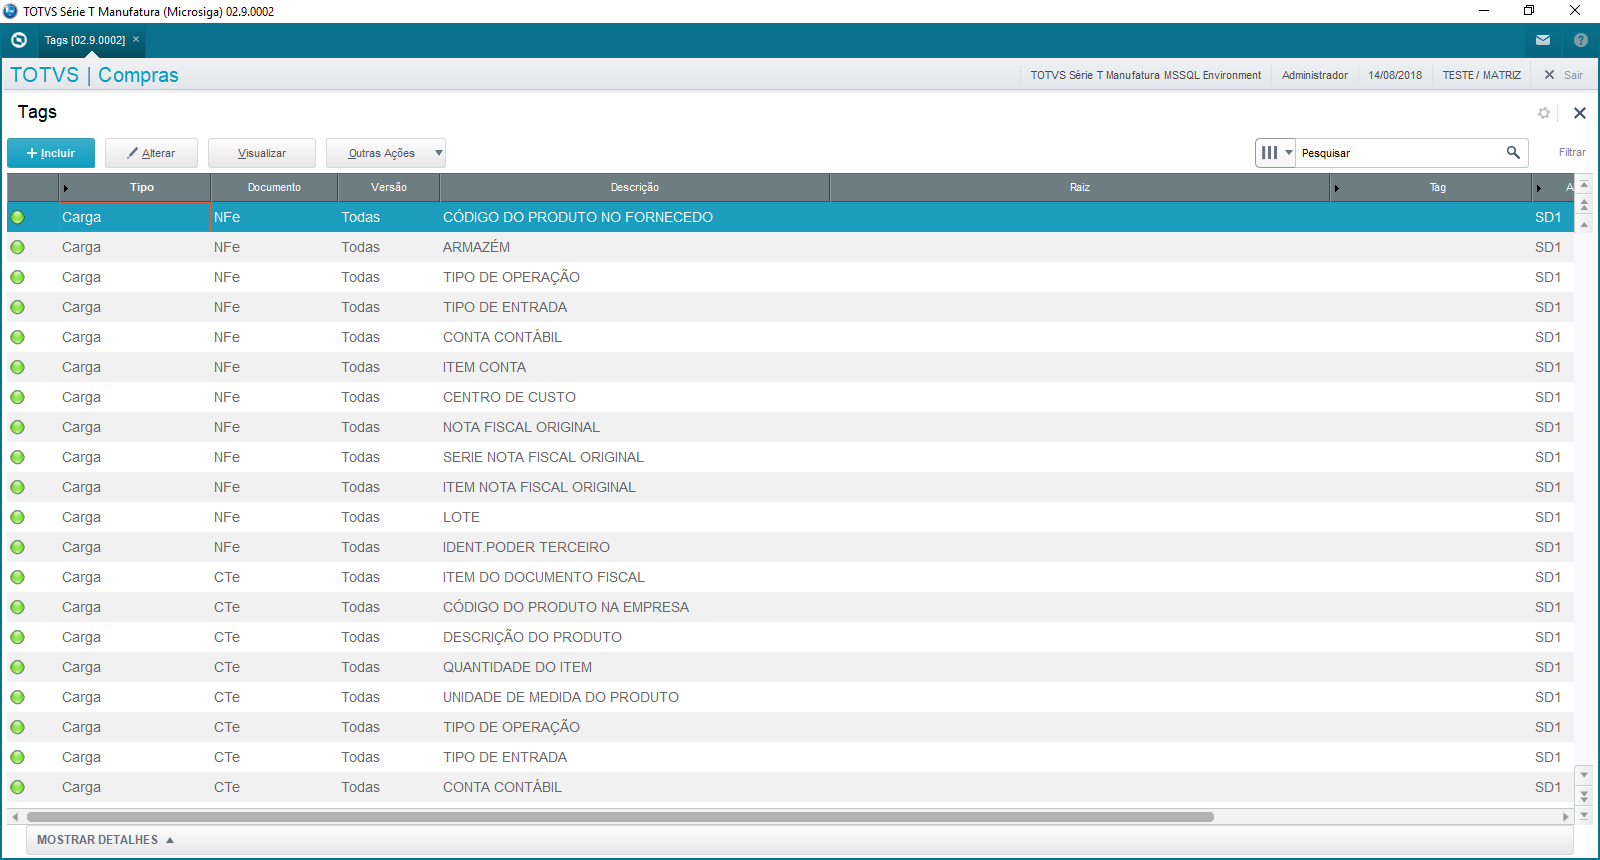Image resolution: width=1600 pixels, height=860 pixels.
Task: Open the mail envelope icon
Action: click(1543, 40)
